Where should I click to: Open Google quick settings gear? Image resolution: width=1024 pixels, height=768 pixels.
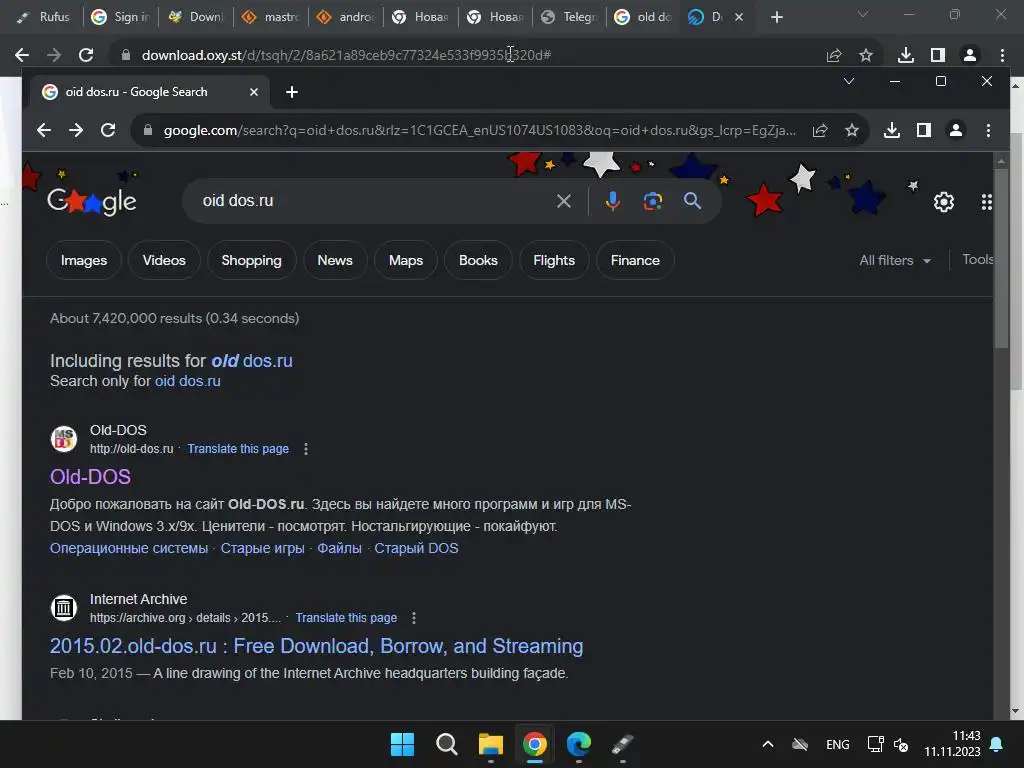pos(944,202)
